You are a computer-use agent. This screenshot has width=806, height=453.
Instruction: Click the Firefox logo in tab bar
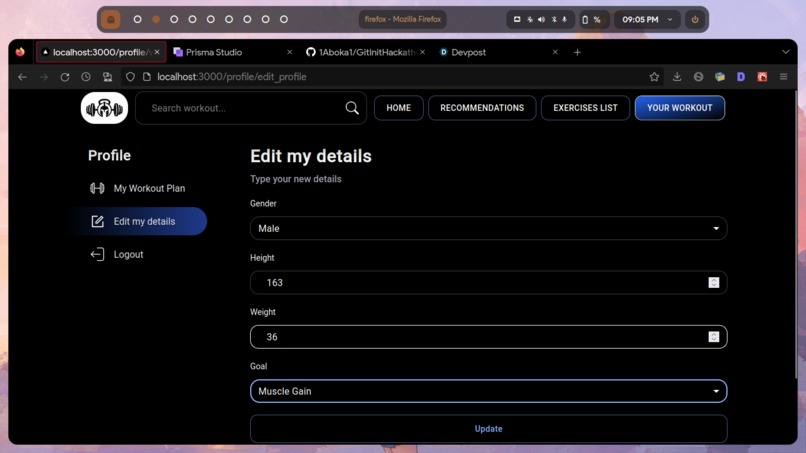pyautogui.click(x=20, y=52)
